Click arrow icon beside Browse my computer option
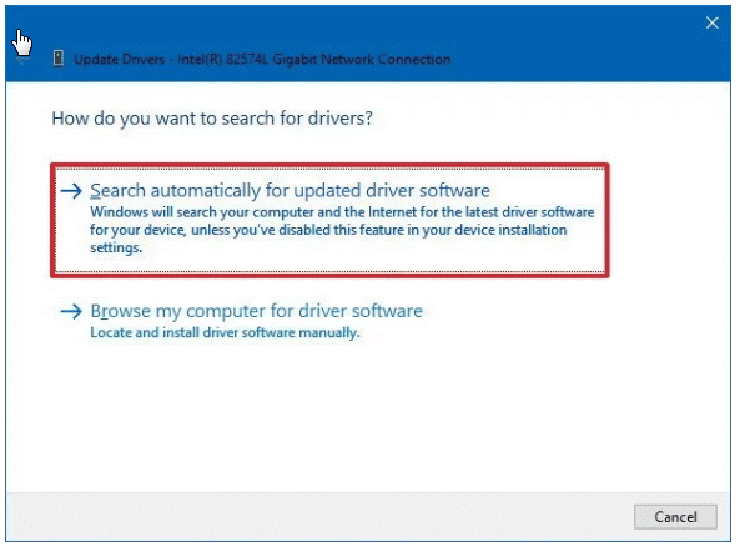 point(71,311)
